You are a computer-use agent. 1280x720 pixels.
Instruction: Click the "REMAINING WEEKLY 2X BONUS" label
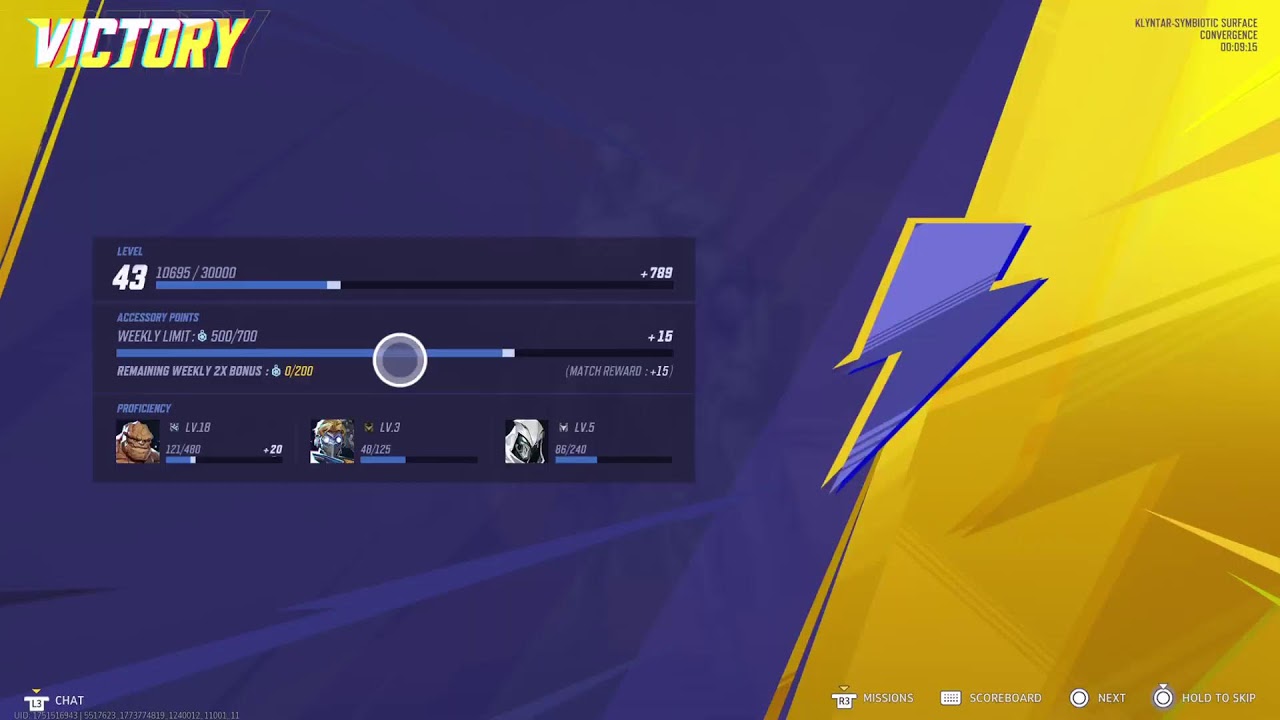click(x=189, y=371)
